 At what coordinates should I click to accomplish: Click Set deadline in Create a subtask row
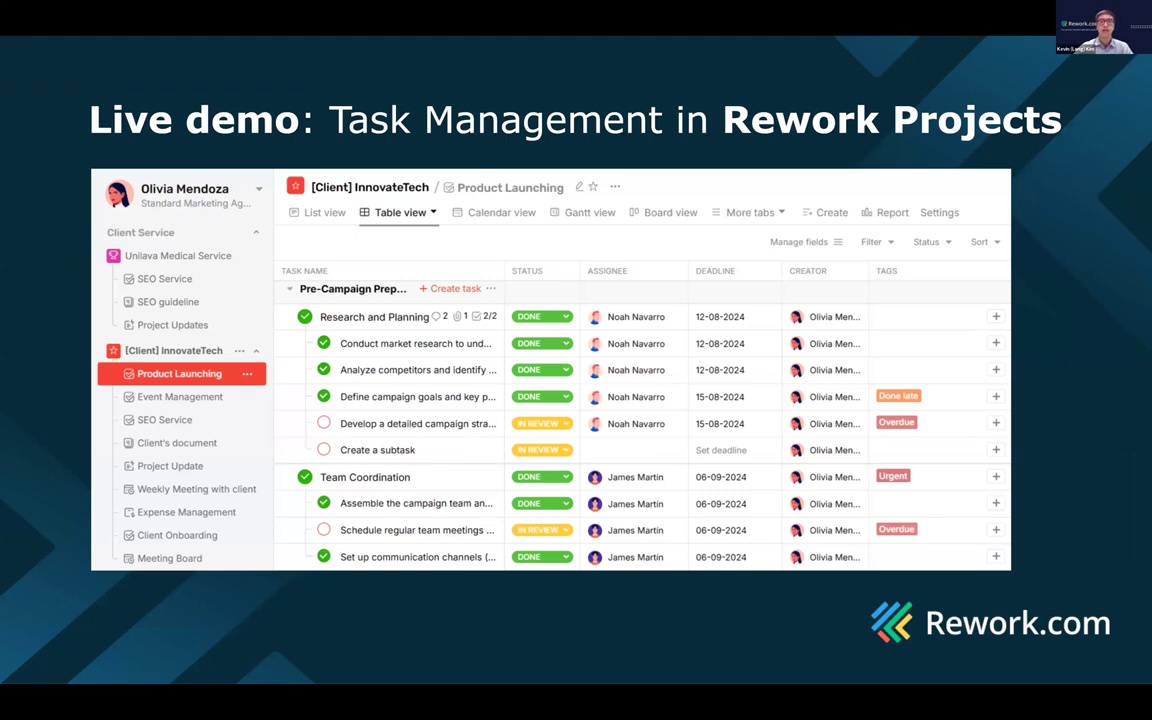[721, 450]
